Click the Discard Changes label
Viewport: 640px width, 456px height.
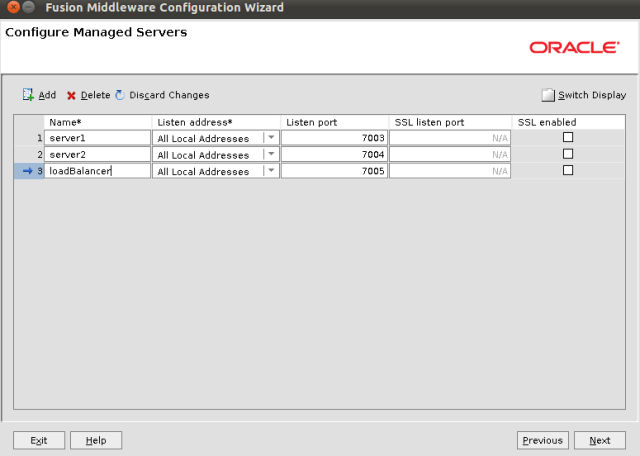pyautogui.click(x=169, y=95)
